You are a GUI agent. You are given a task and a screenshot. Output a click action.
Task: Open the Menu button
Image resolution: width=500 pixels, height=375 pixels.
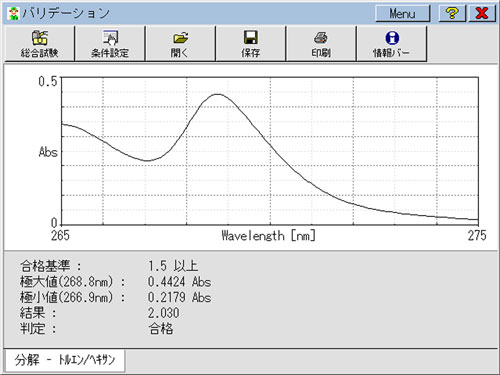[x=403, y=13]
